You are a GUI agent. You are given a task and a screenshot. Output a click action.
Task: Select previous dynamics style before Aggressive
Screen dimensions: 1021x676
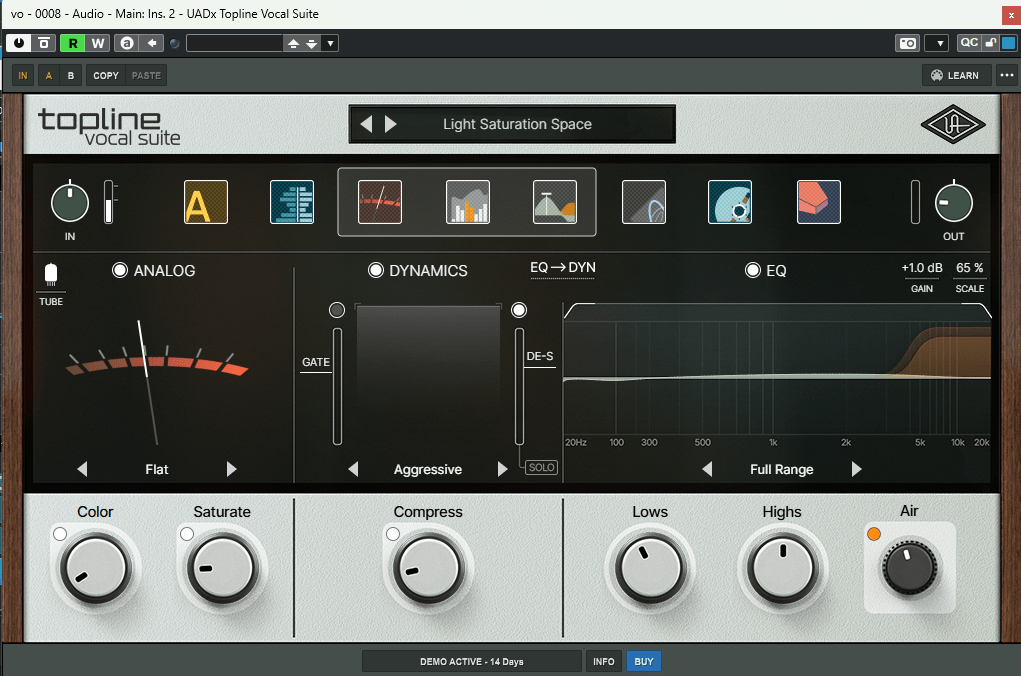pyautogui.click(x=351, y=470)
